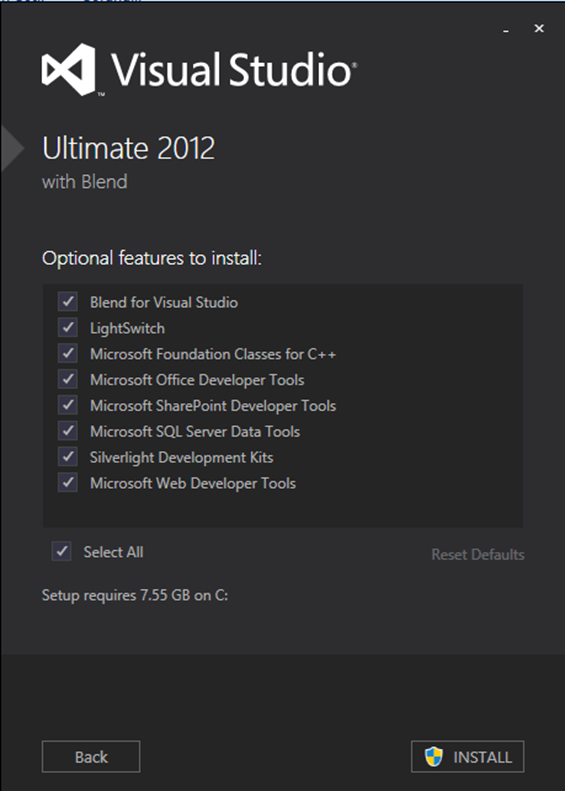Click the Silverlight Development Kits label
Image resolution: width=565 pixels, height=791 pixels.
pos(182,458)
